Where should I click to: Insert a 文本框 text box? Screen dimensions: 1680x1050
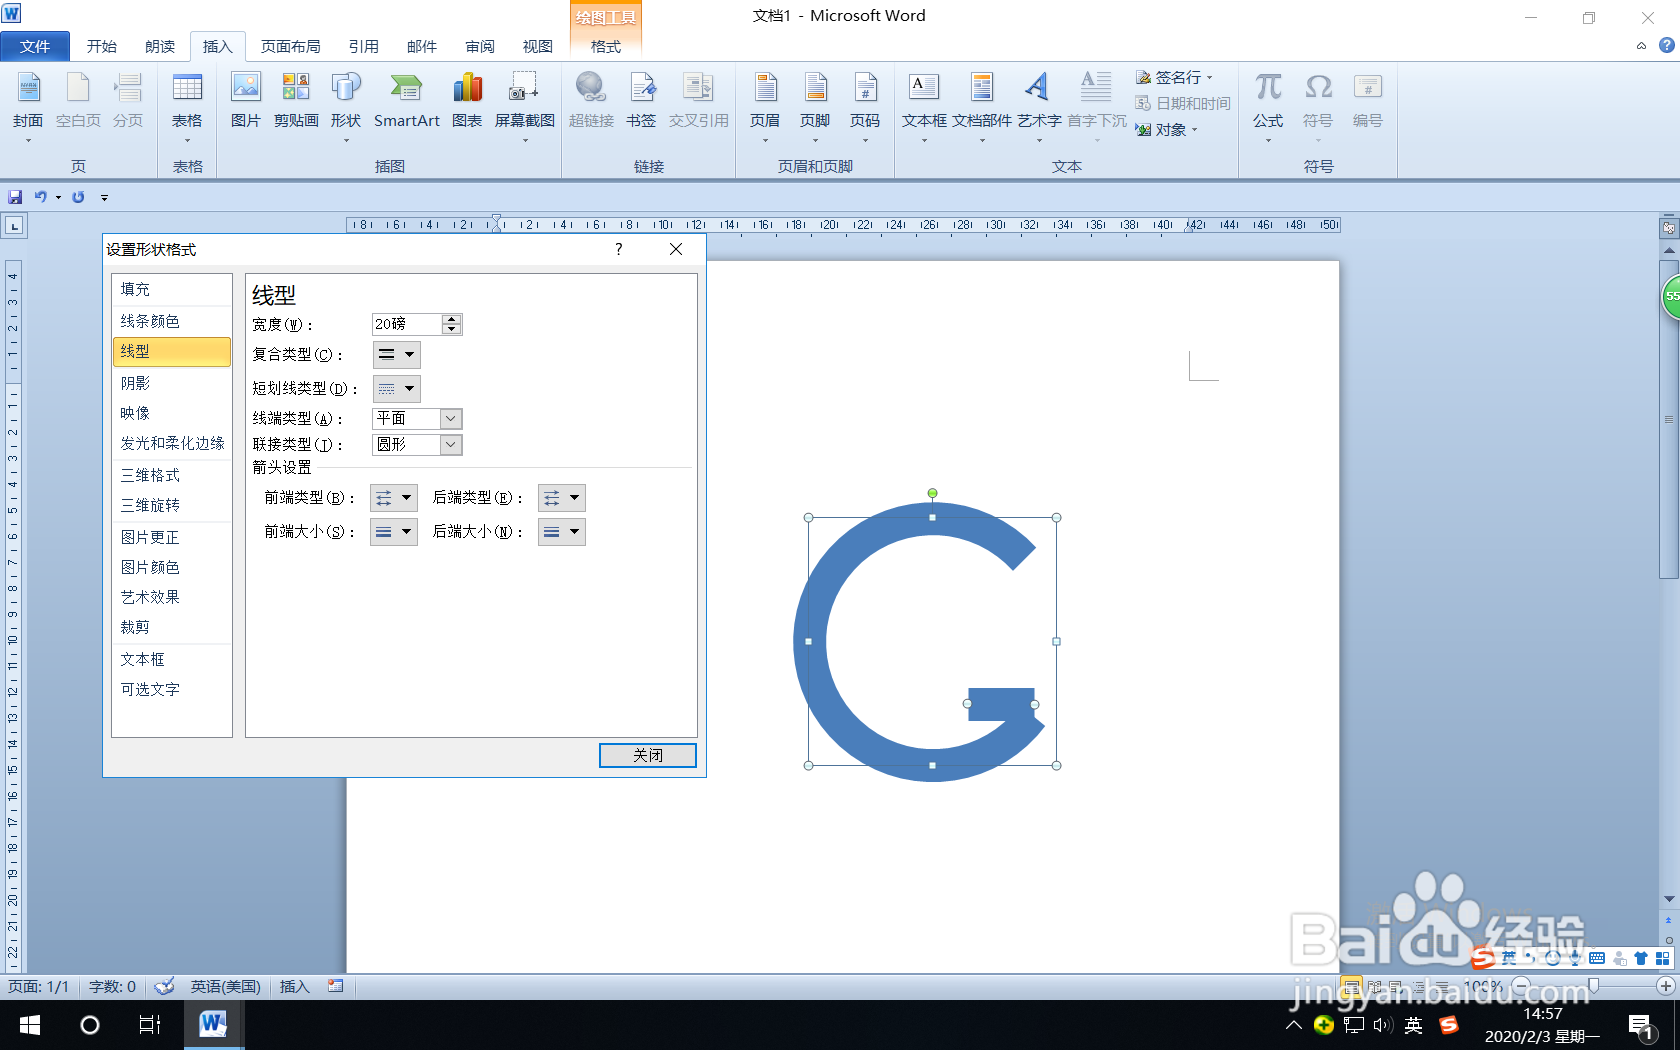point(922,103)
